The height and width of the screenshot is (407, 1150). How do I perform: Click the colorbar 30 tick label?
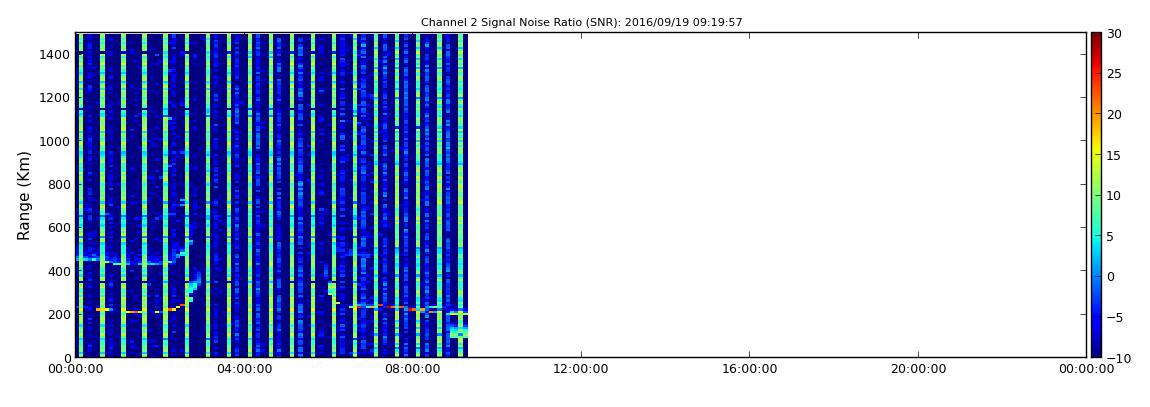(1115, 34)
